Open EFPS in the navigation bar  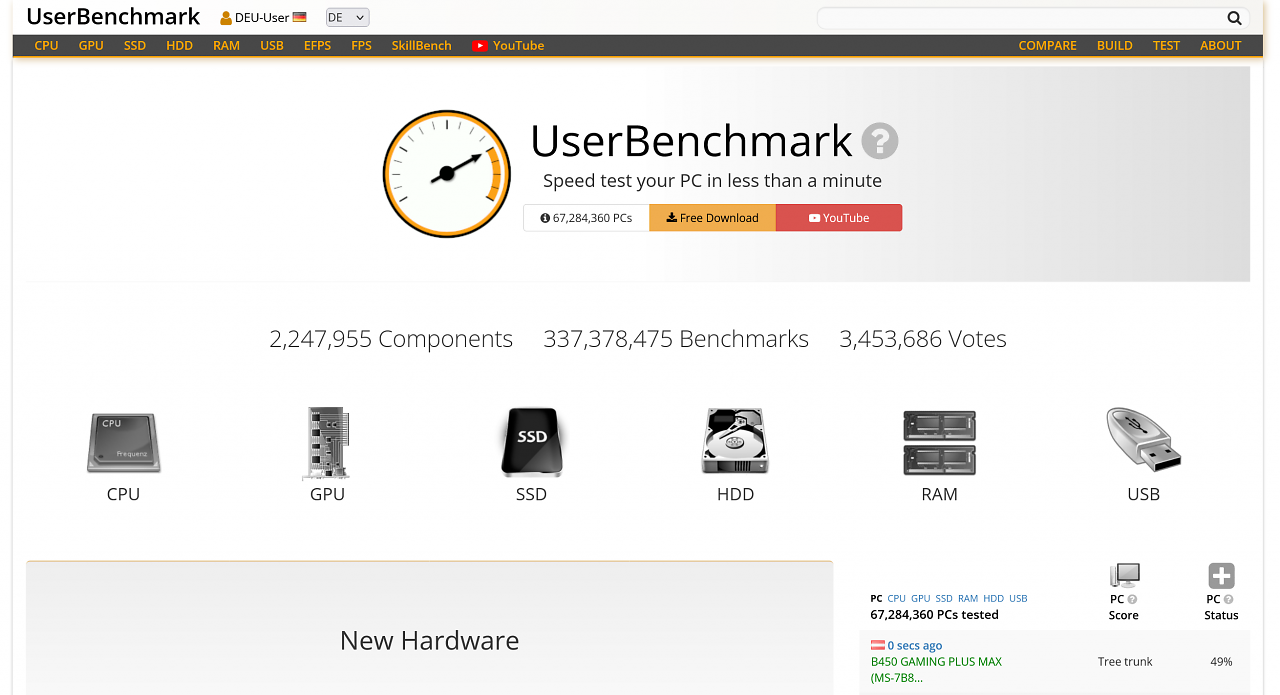tap(317, 46)
